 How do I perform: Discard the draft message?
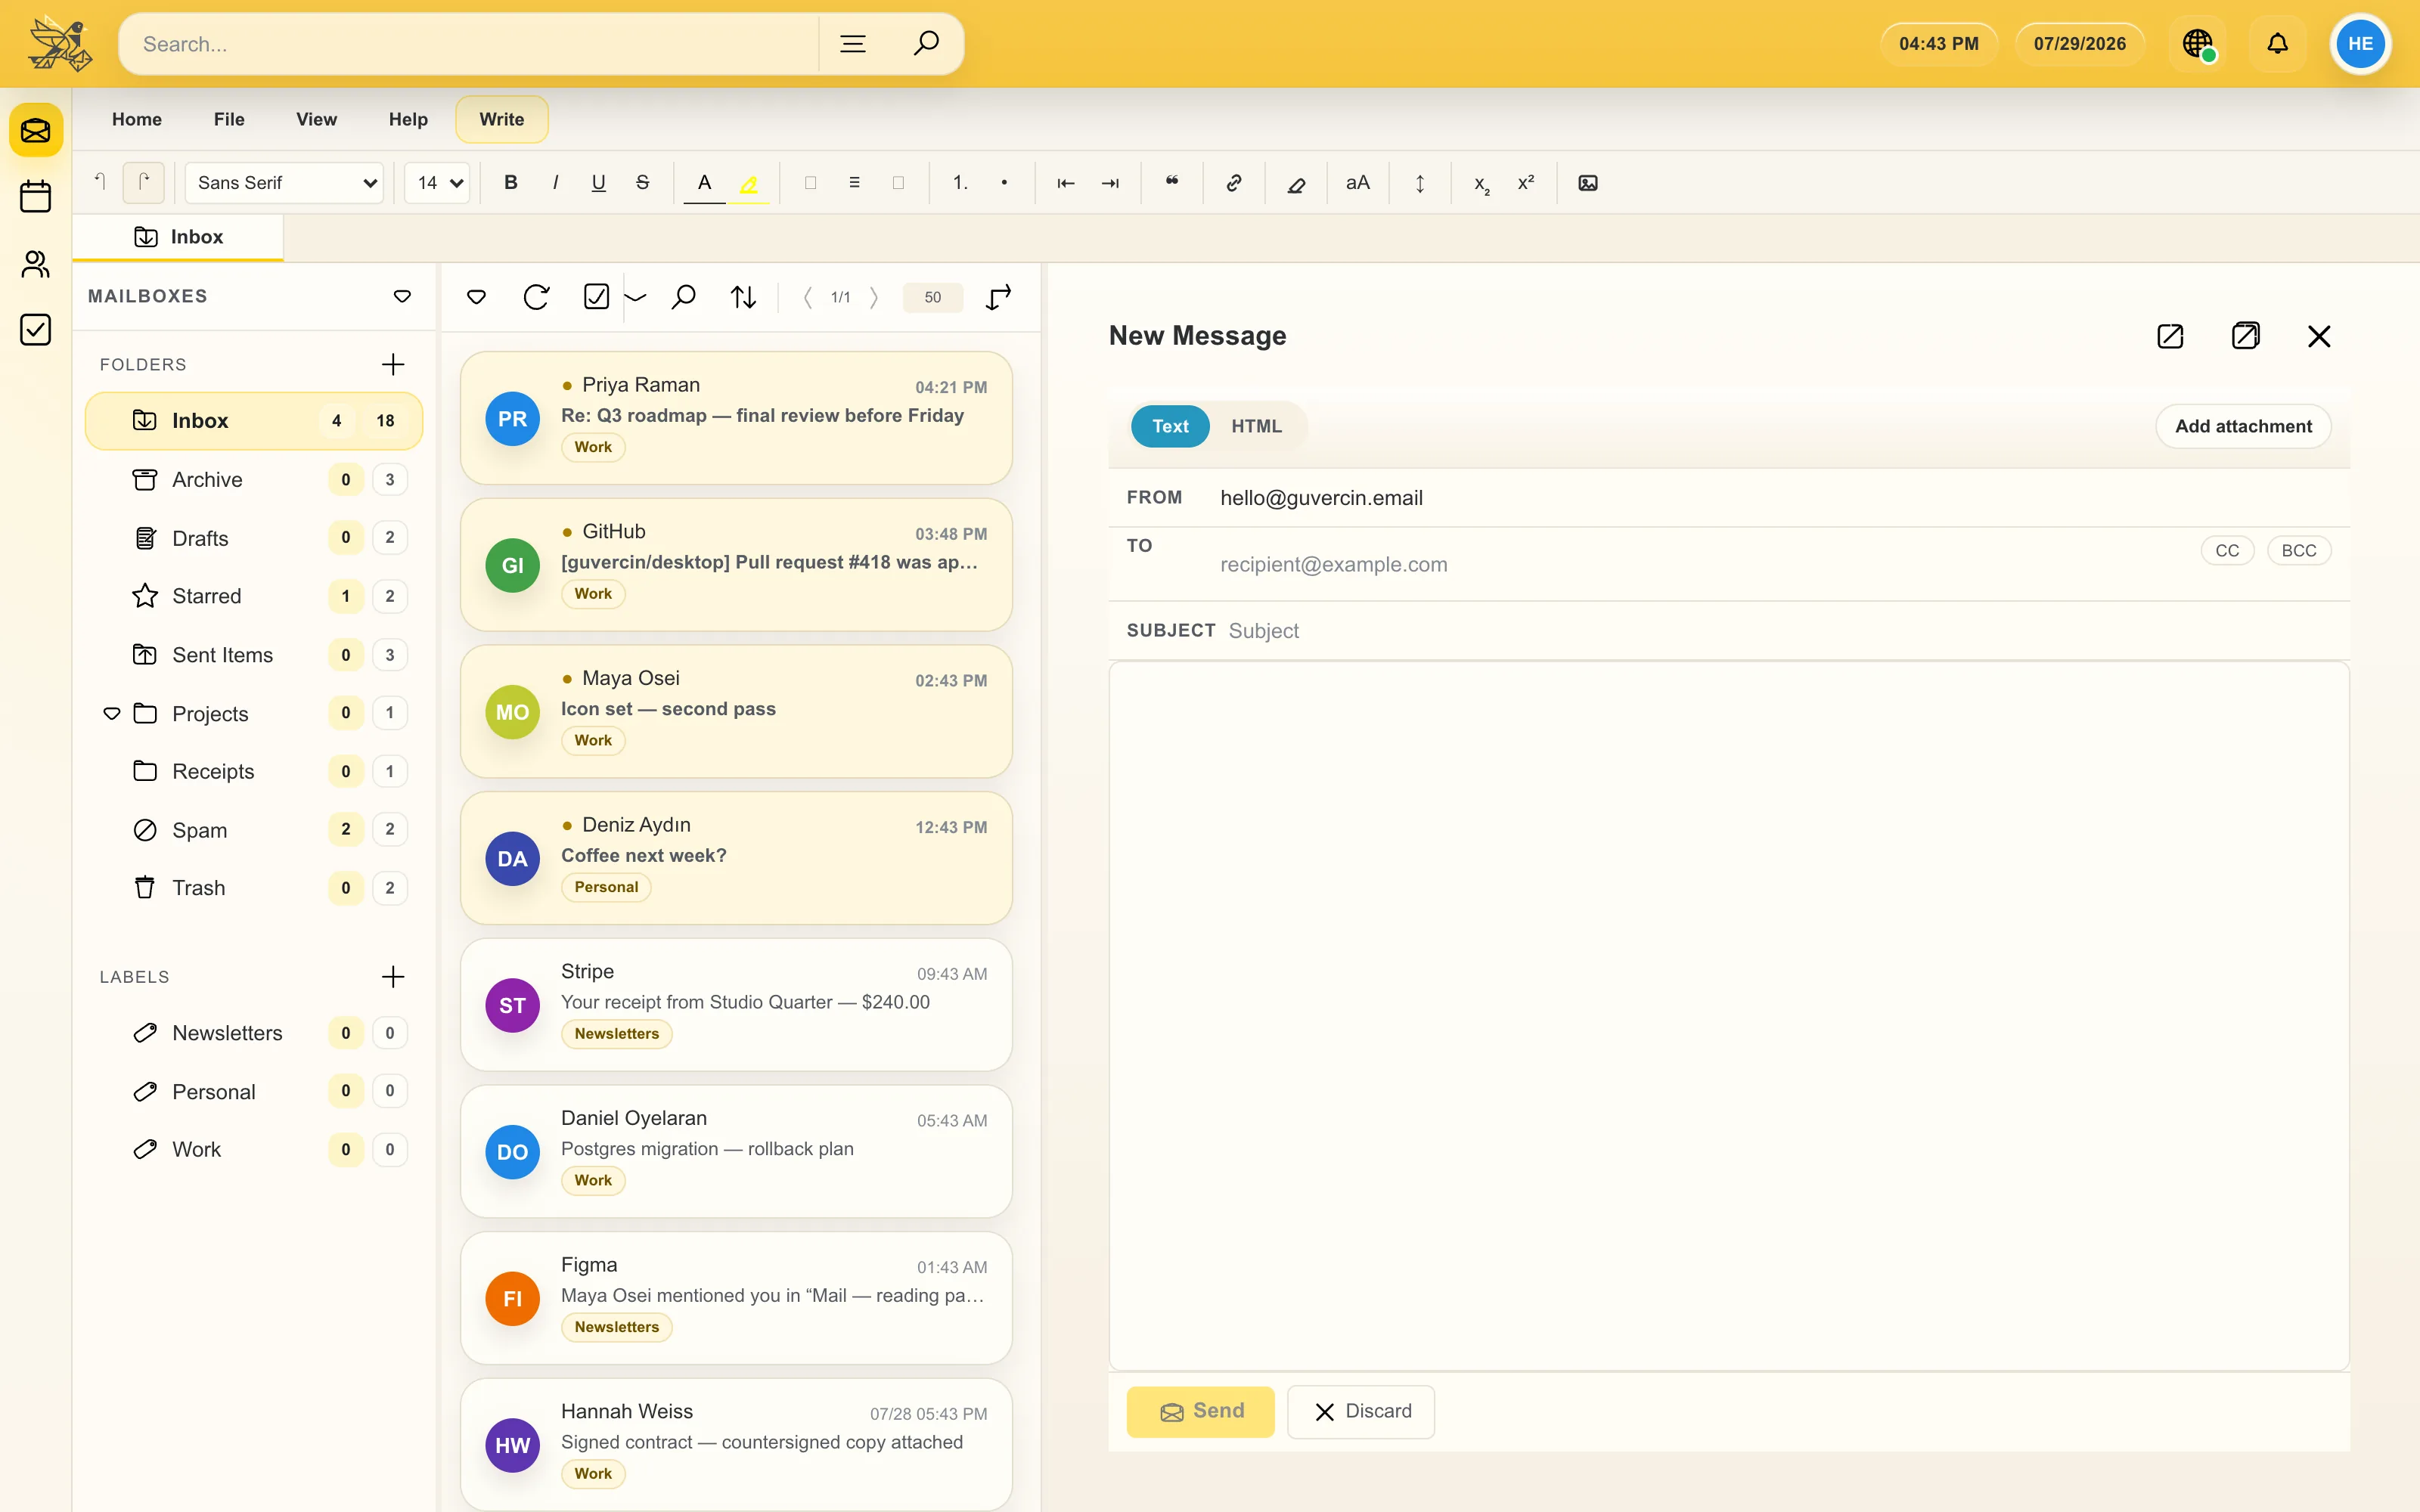click(x=1360, y=1411)
